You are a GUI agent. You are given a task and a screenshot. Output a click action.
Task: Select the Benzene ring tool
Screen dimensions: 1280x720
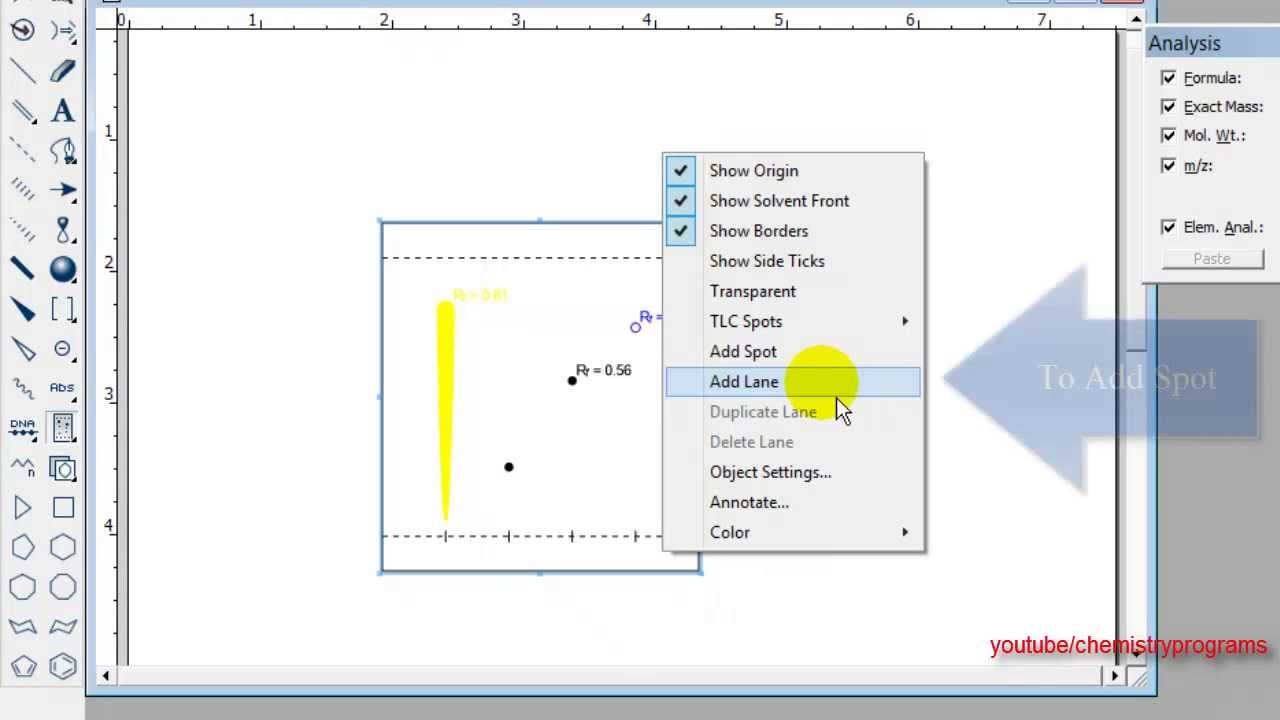tap(63, 666)
